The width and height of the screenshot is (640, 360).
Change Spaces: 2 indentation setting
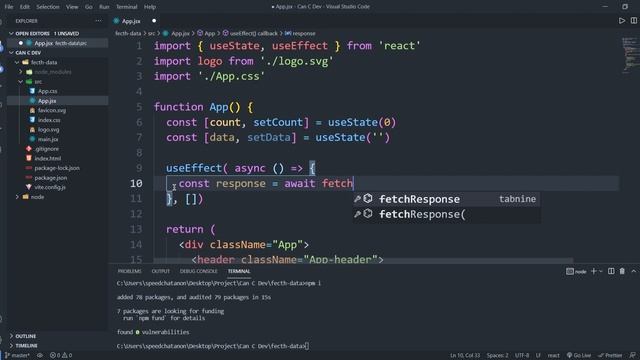point(498,356)
